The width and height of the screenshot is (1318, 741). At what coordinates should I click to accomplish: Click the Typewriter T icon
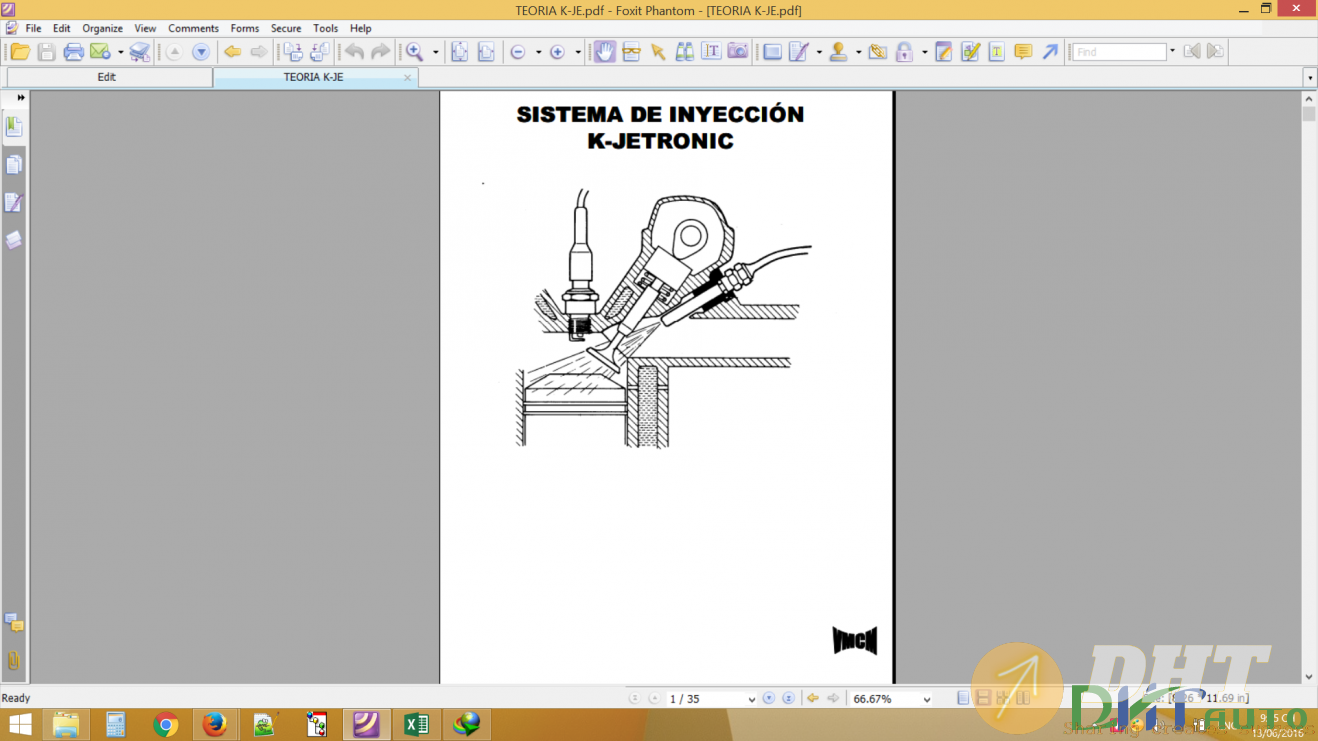tap(997, 52)
